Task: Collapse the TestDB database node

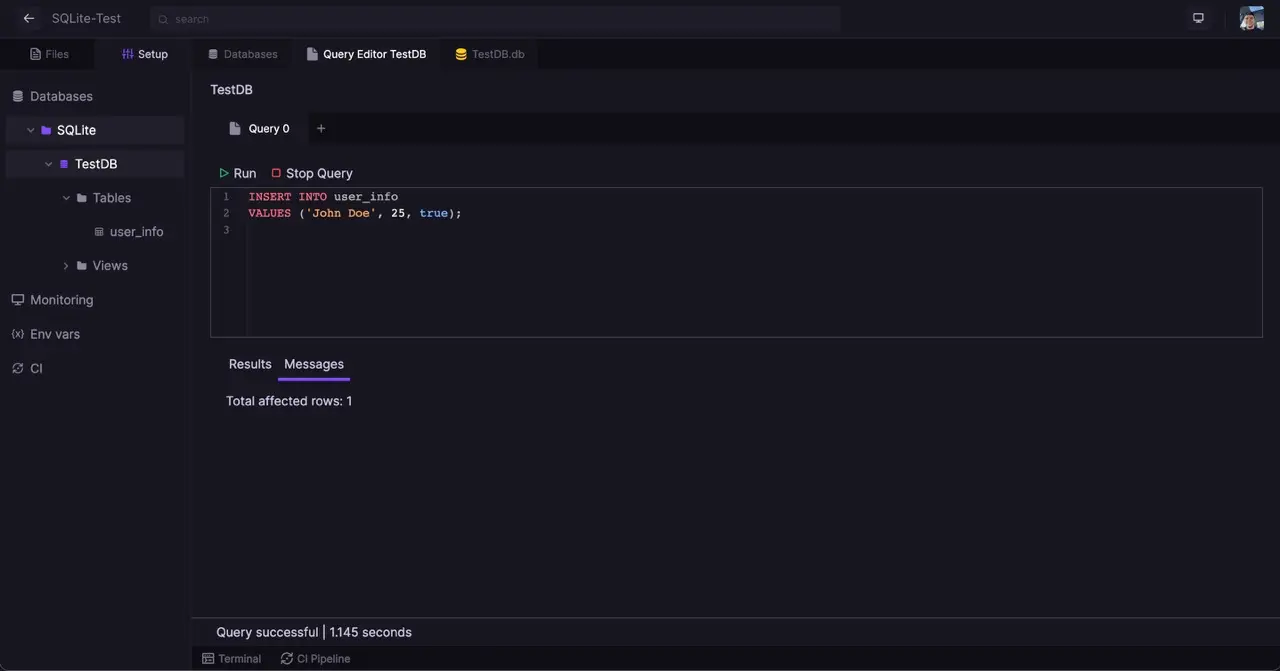Action: click(x=49, y=164)
